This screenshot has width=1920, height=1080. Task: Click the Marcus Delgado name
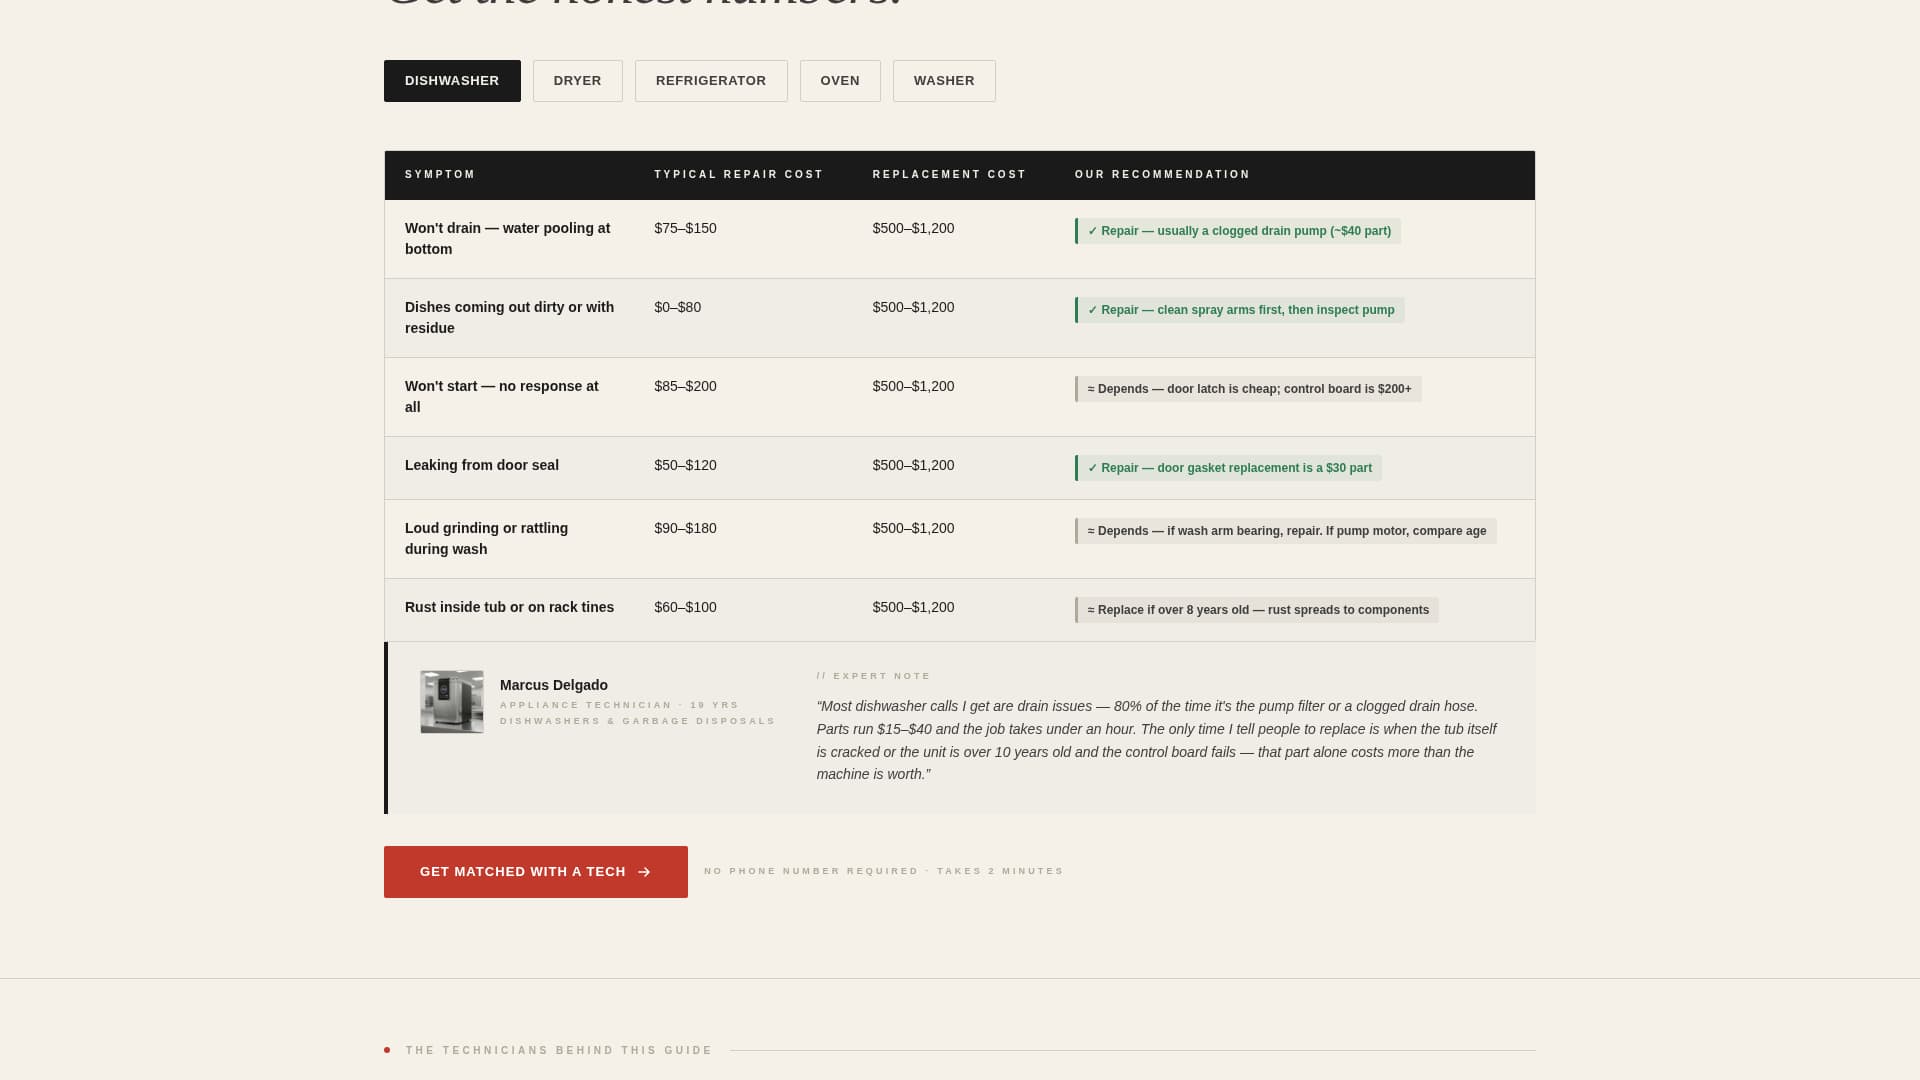(553, 685)
